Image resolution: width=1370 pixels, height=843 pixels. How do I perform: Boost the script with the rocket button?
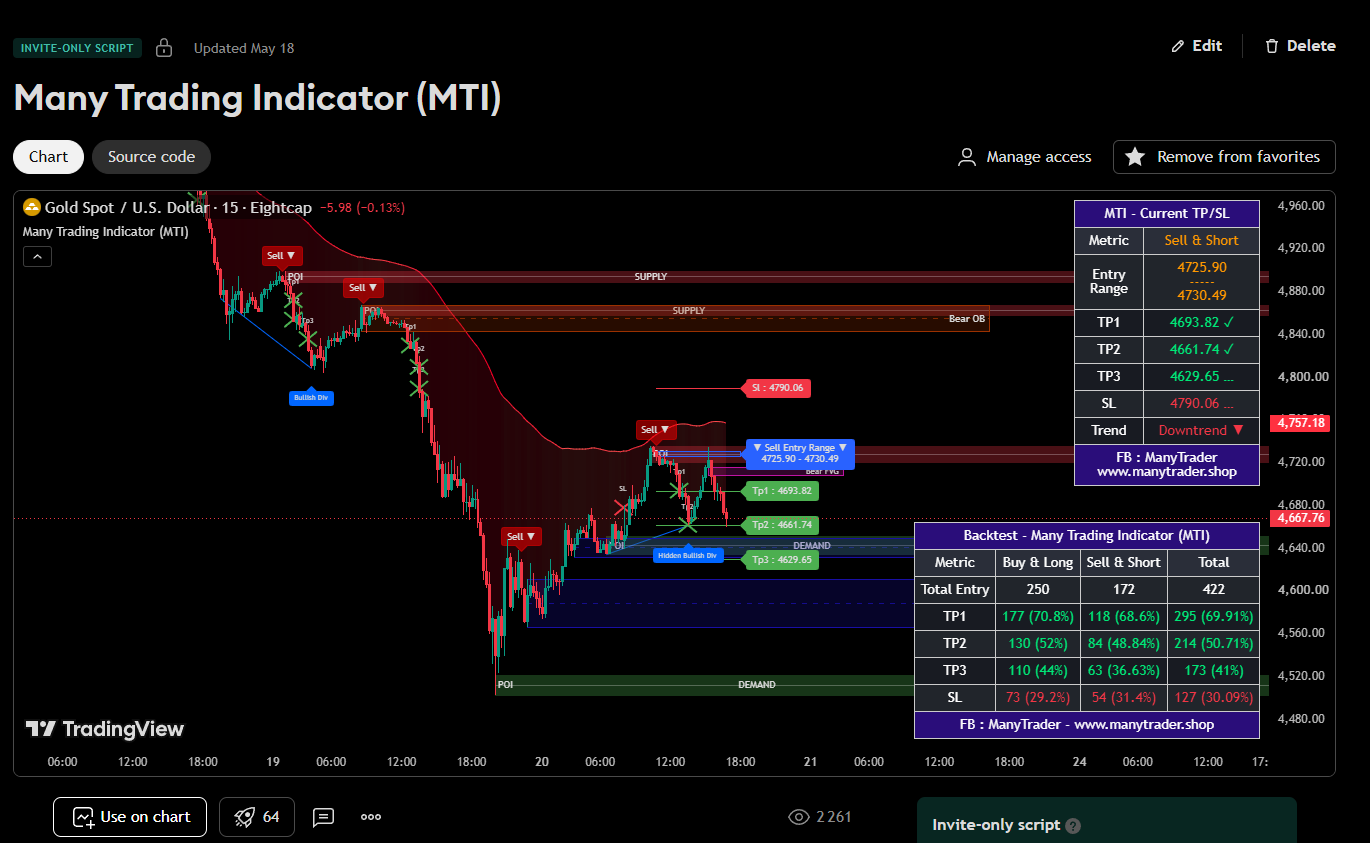point(257,817)
